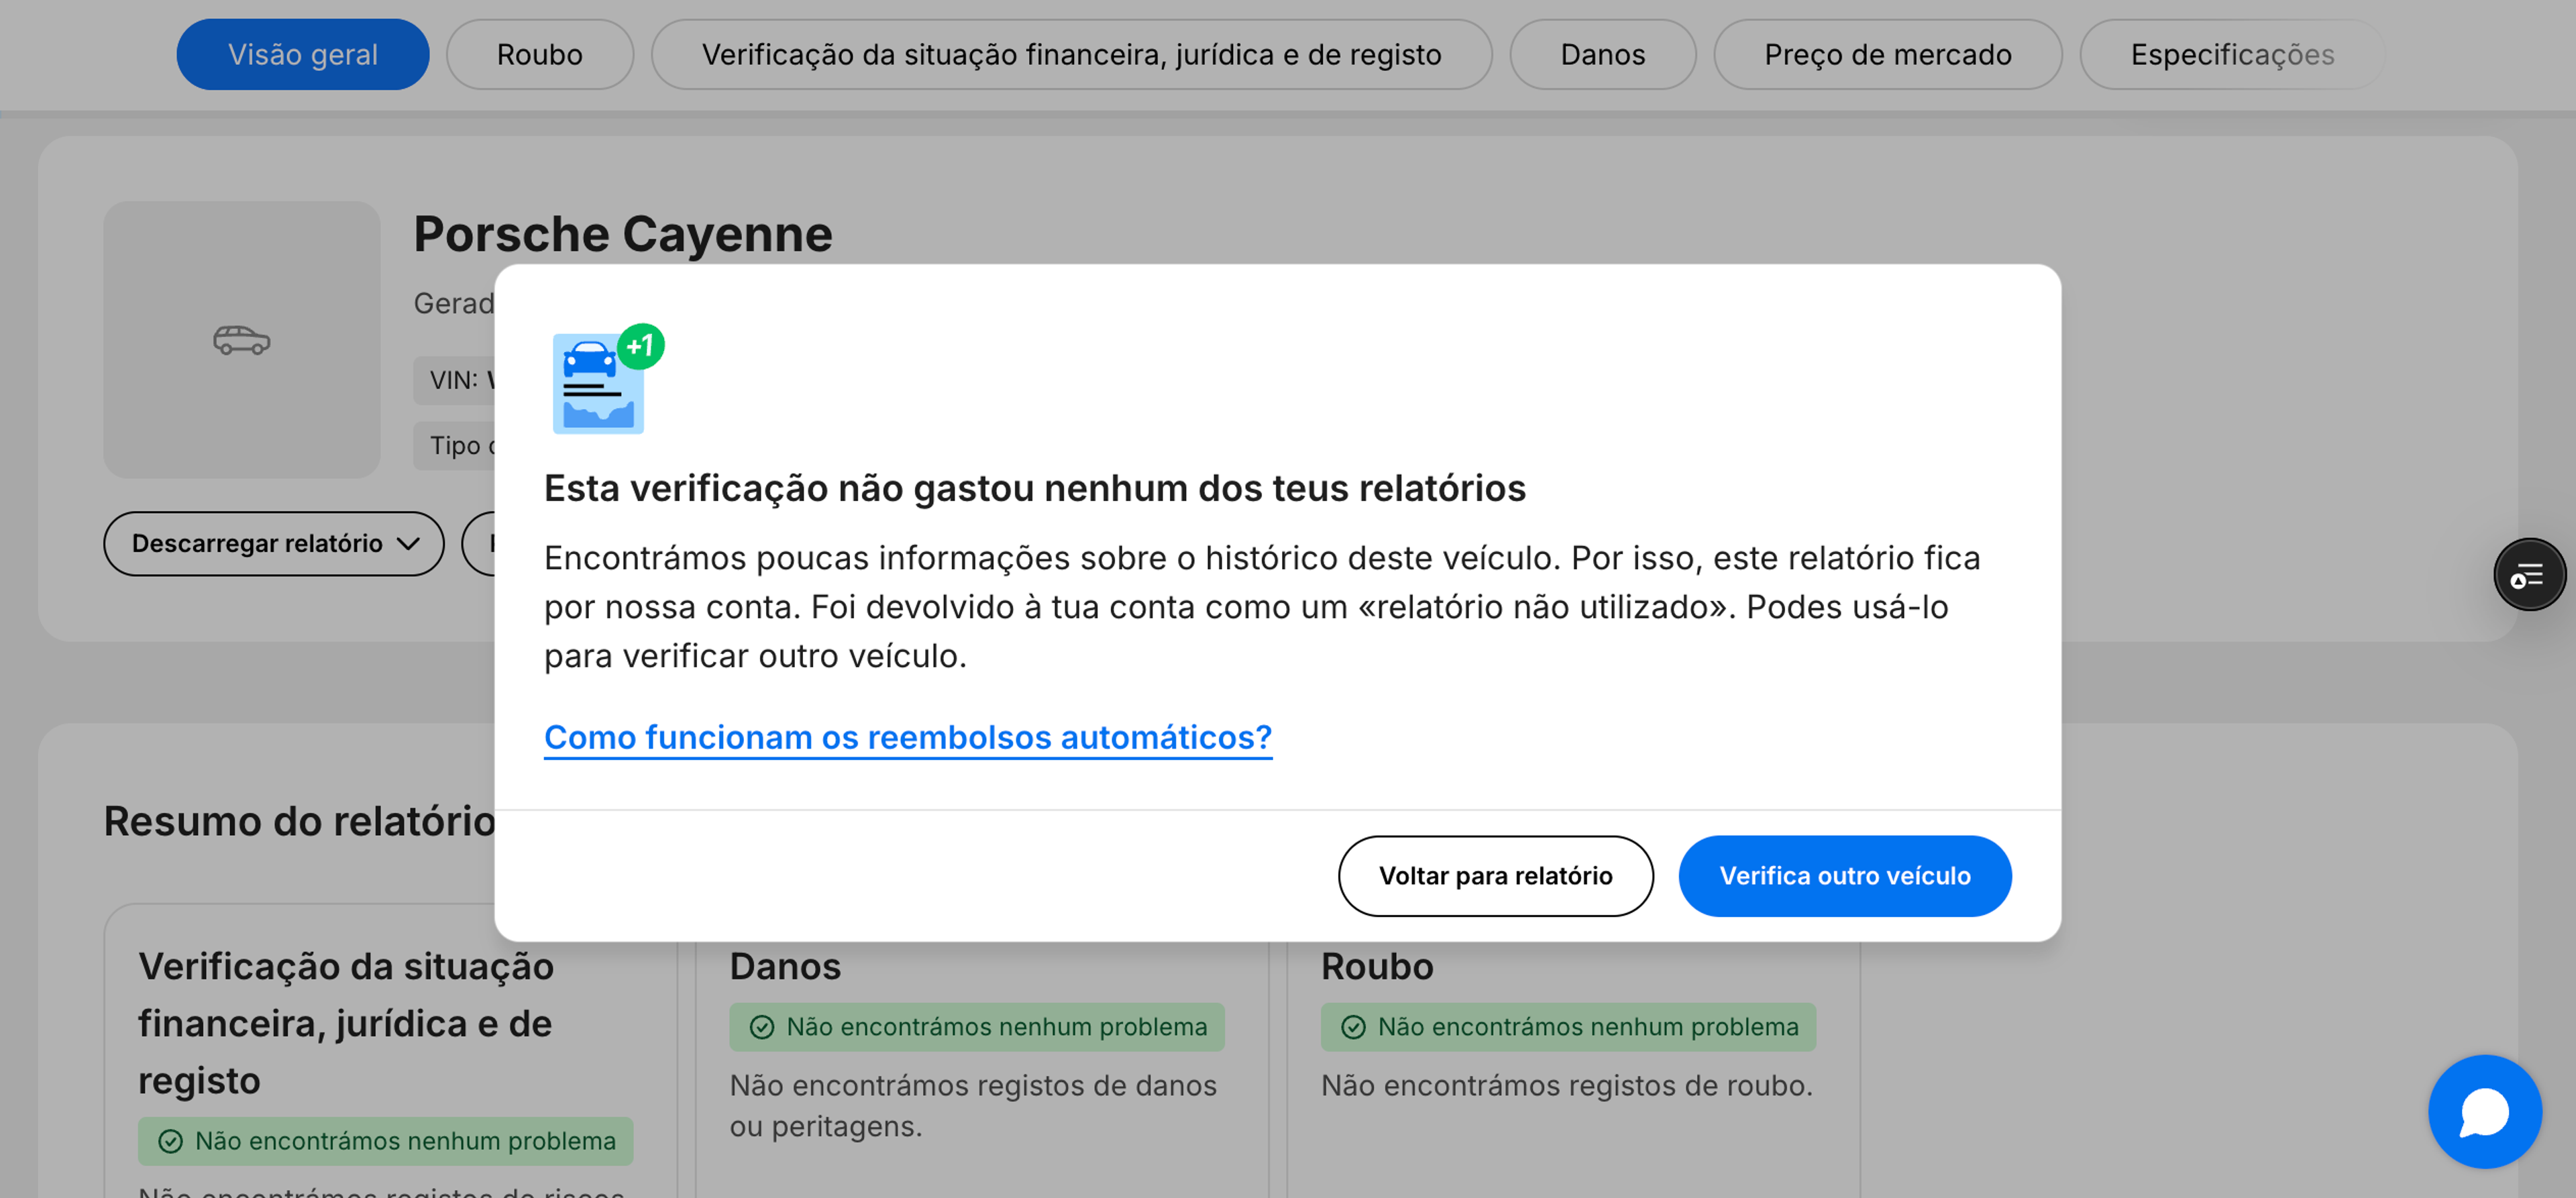This screenshot has width=2576, height=1198.
Task: Click the dialog heading about unused reports
Action: 1035,488
